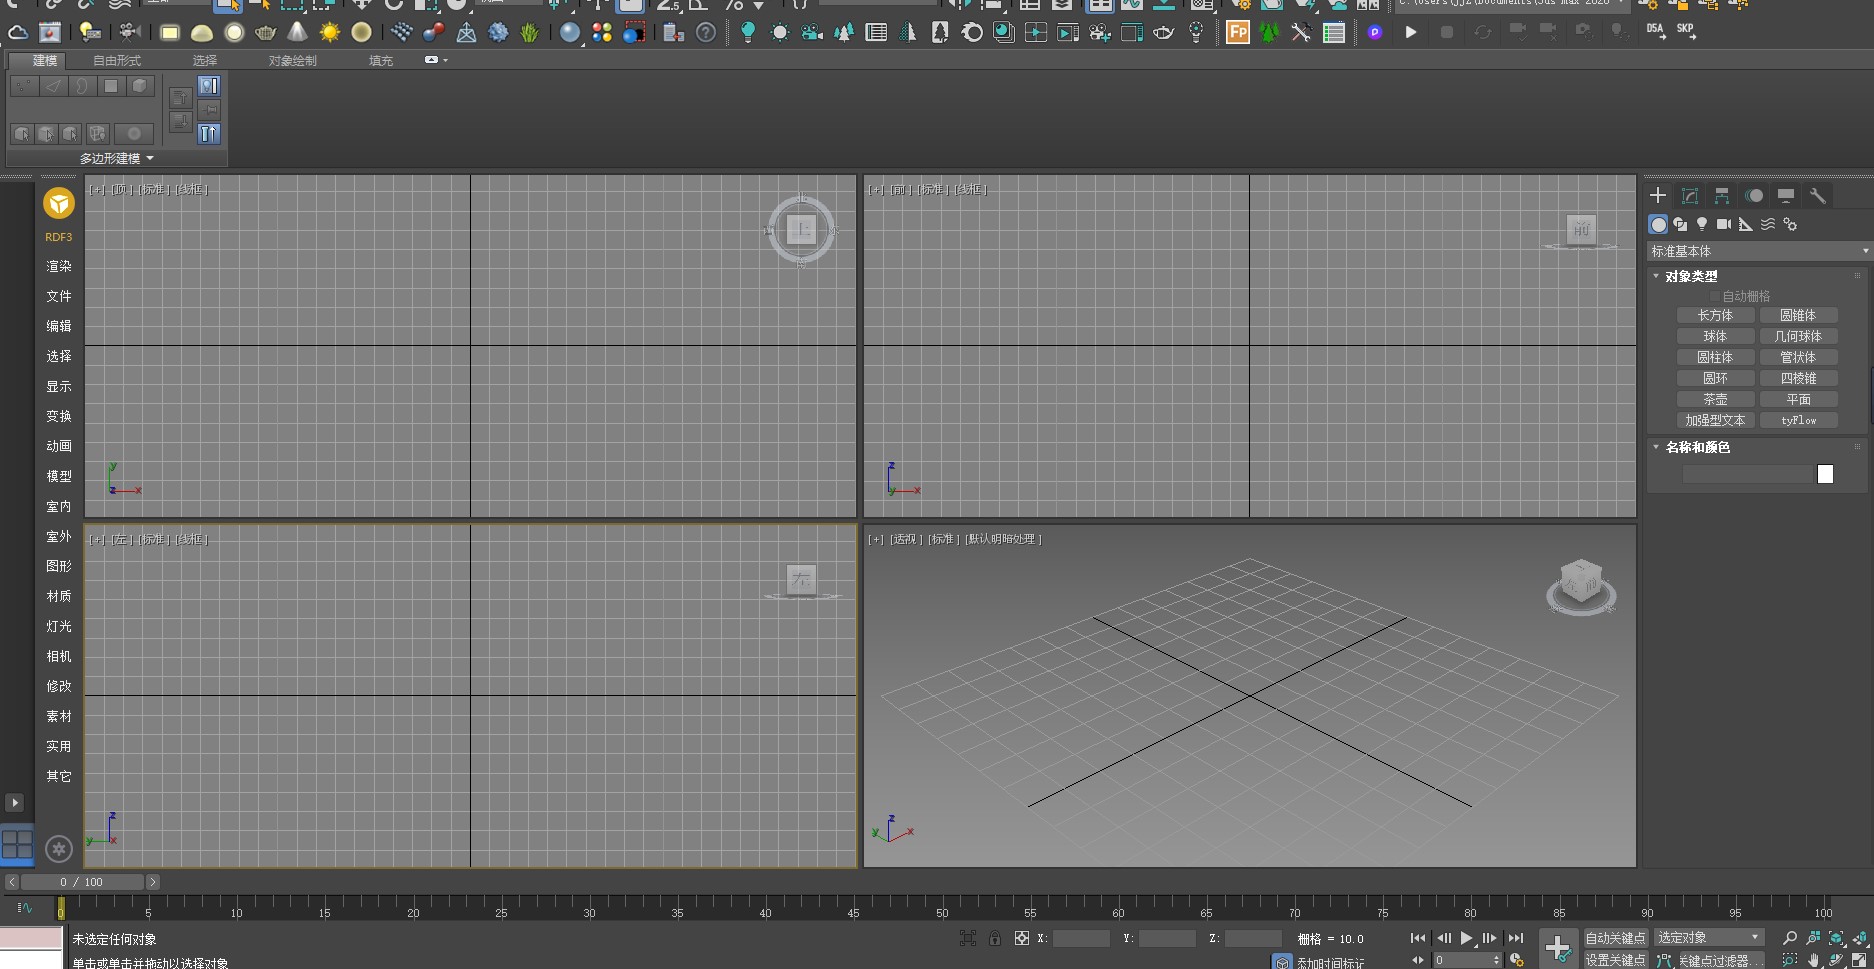Click the Zoom magnifier navigation icon
Viewport: 1874px width, 969px height.
[x=1790, y=938]
